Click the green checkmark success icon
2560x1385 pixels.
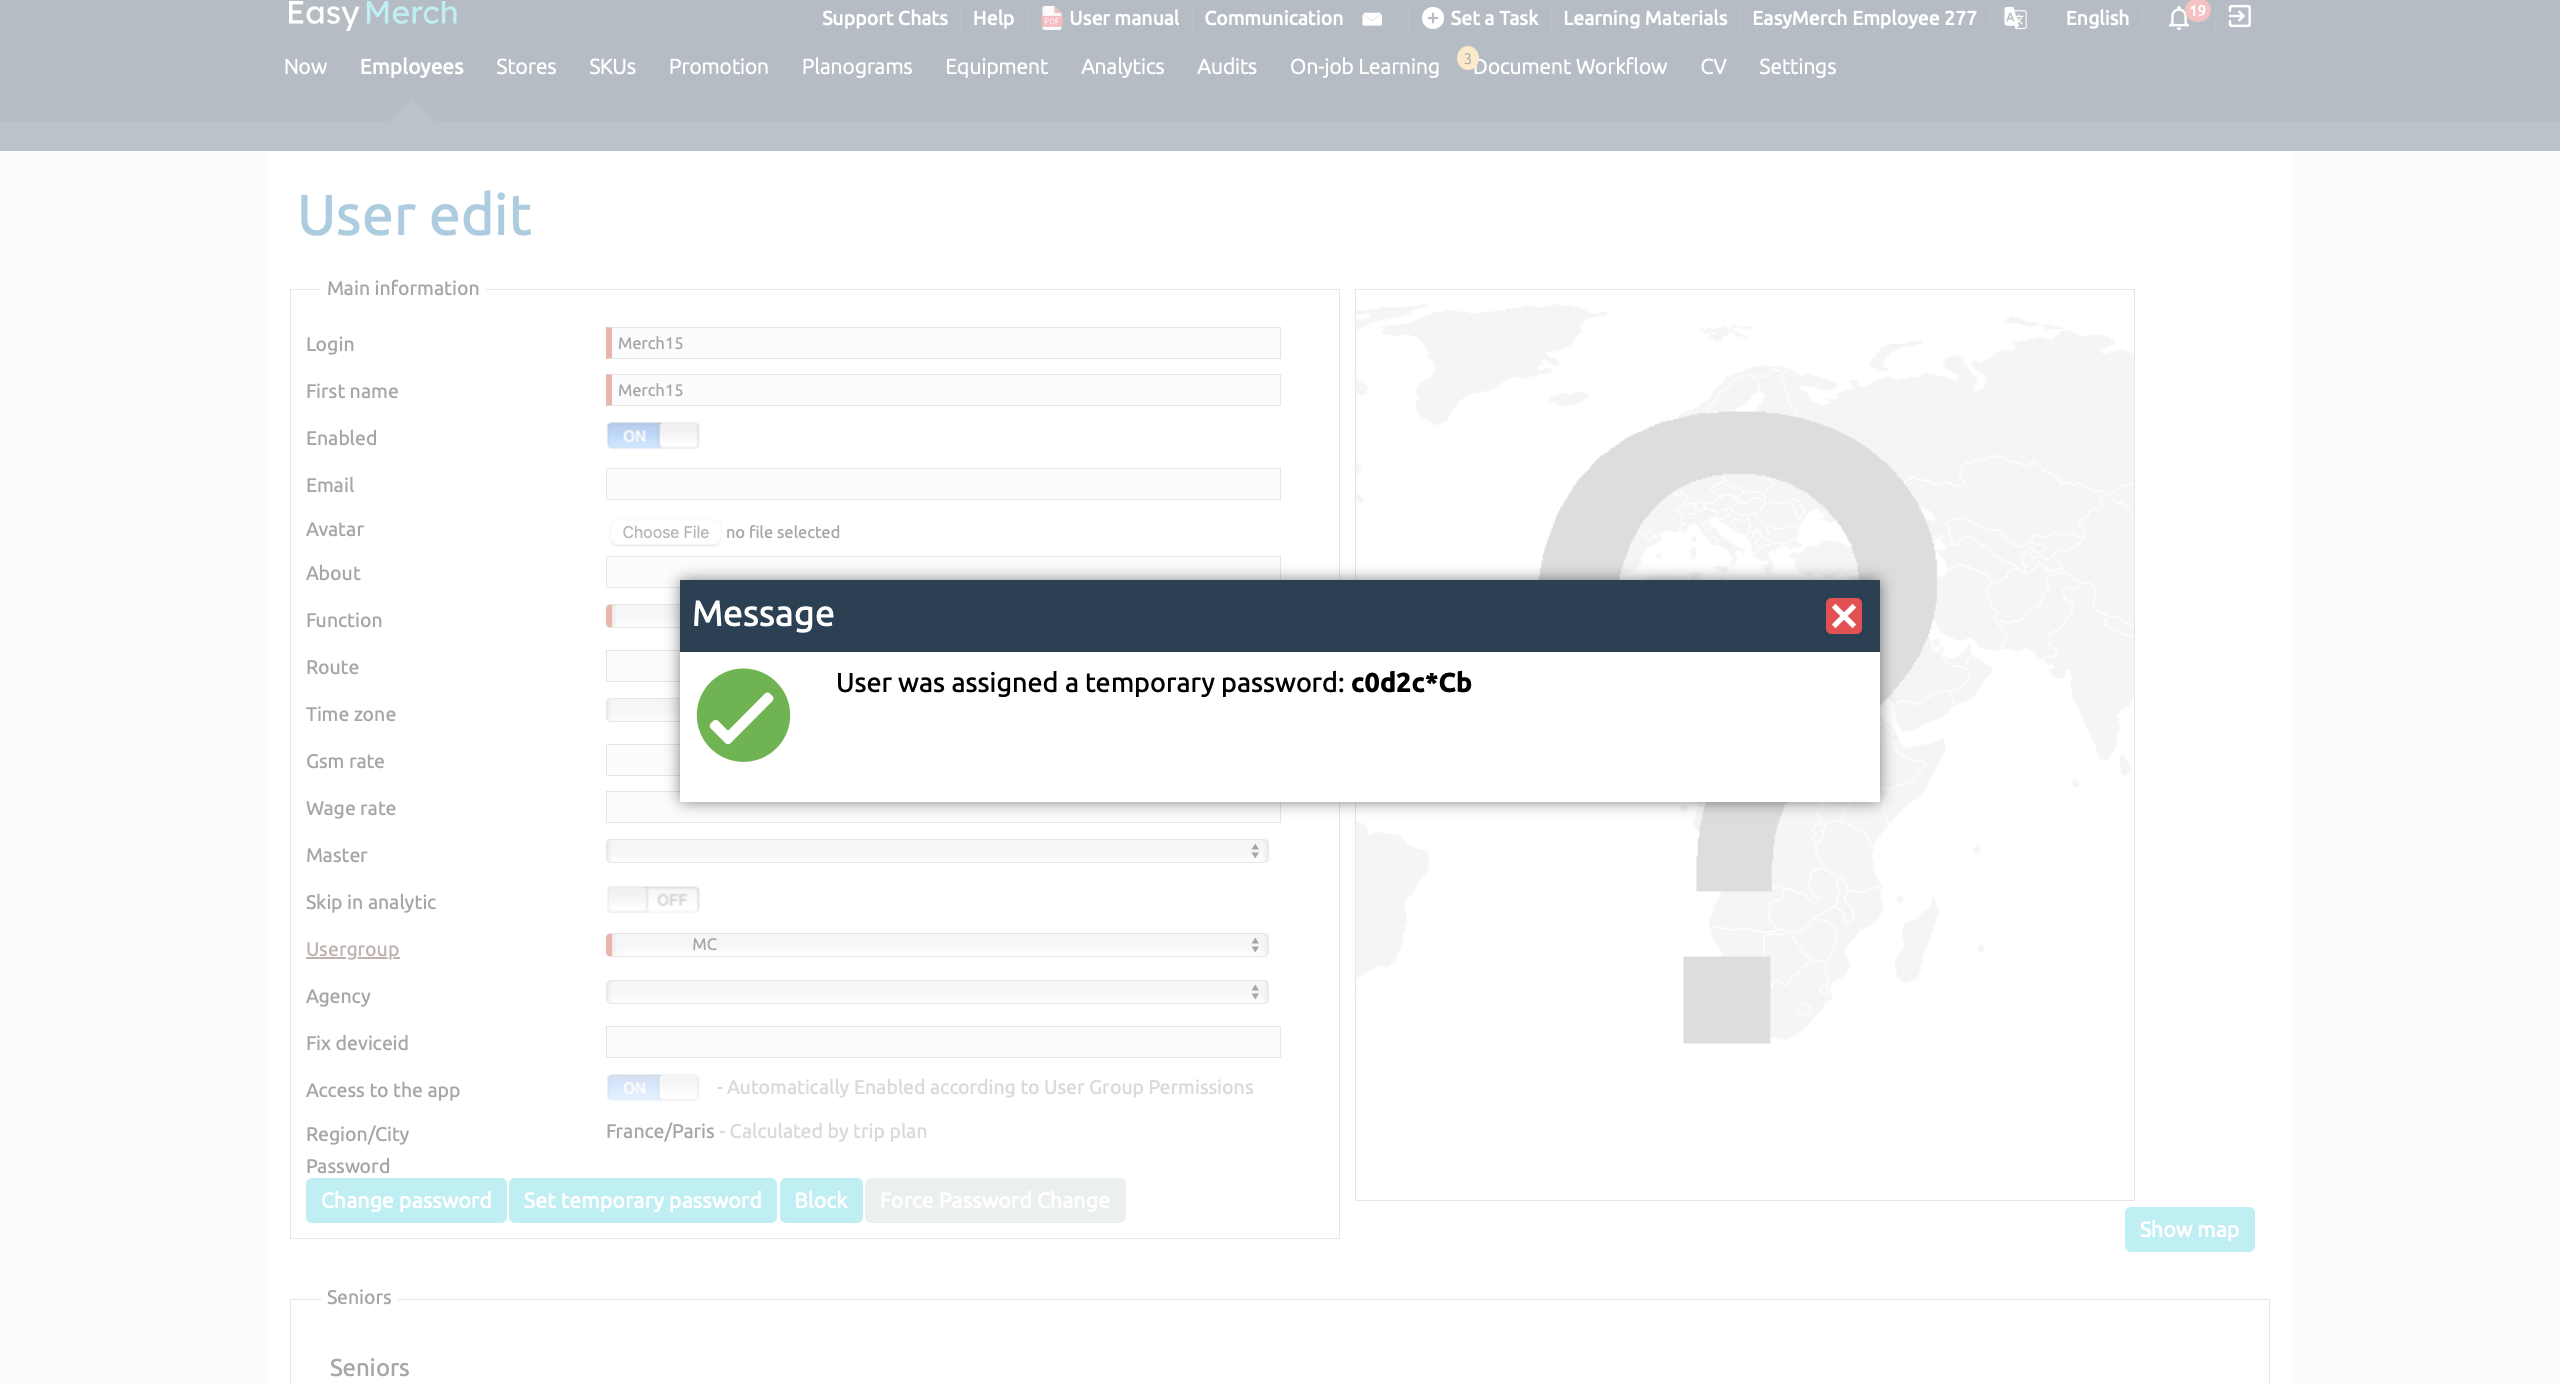(x=743, y=715)
